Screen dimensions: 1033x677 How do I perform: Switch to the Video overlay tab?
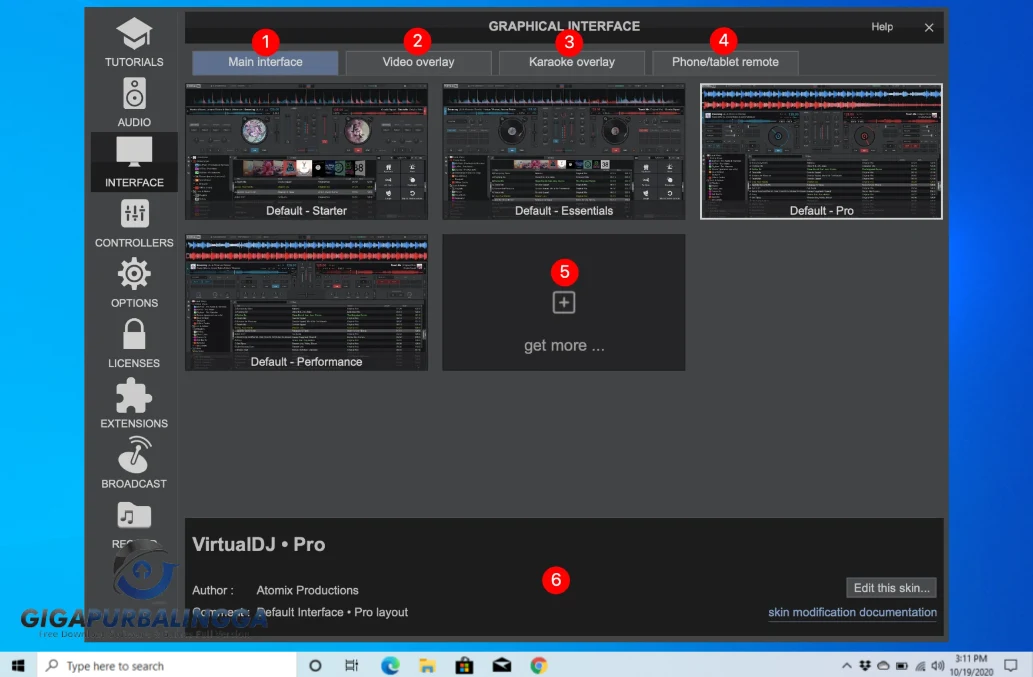click(x=418, y=62)
